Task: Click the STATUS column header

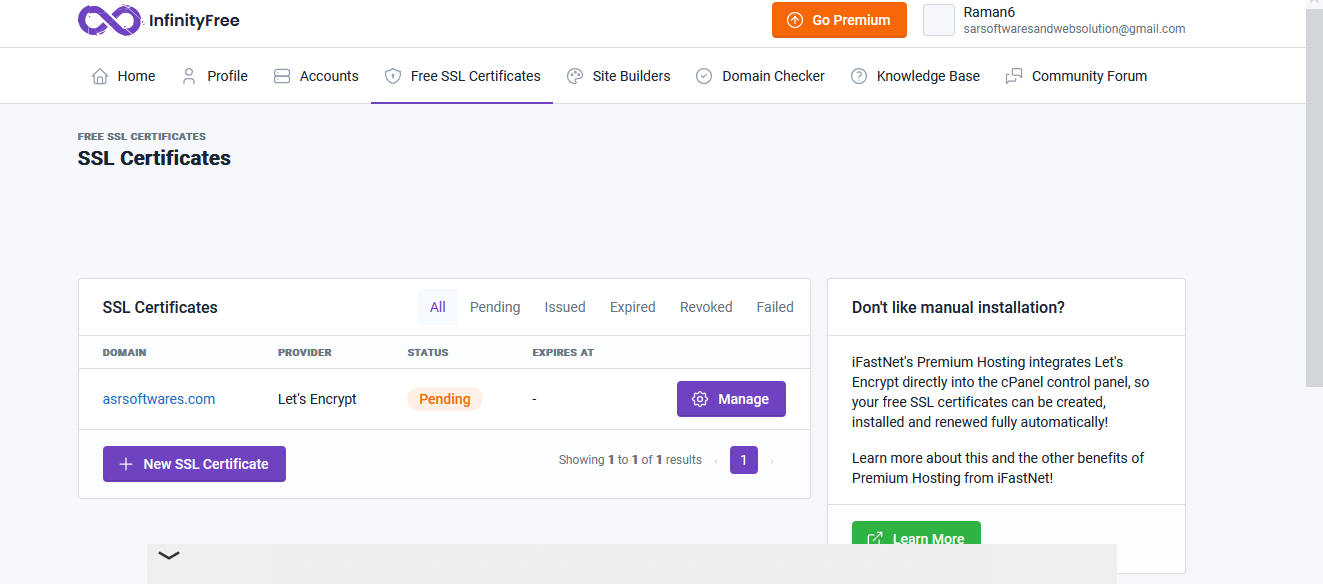Action: (x=428, y=353)
